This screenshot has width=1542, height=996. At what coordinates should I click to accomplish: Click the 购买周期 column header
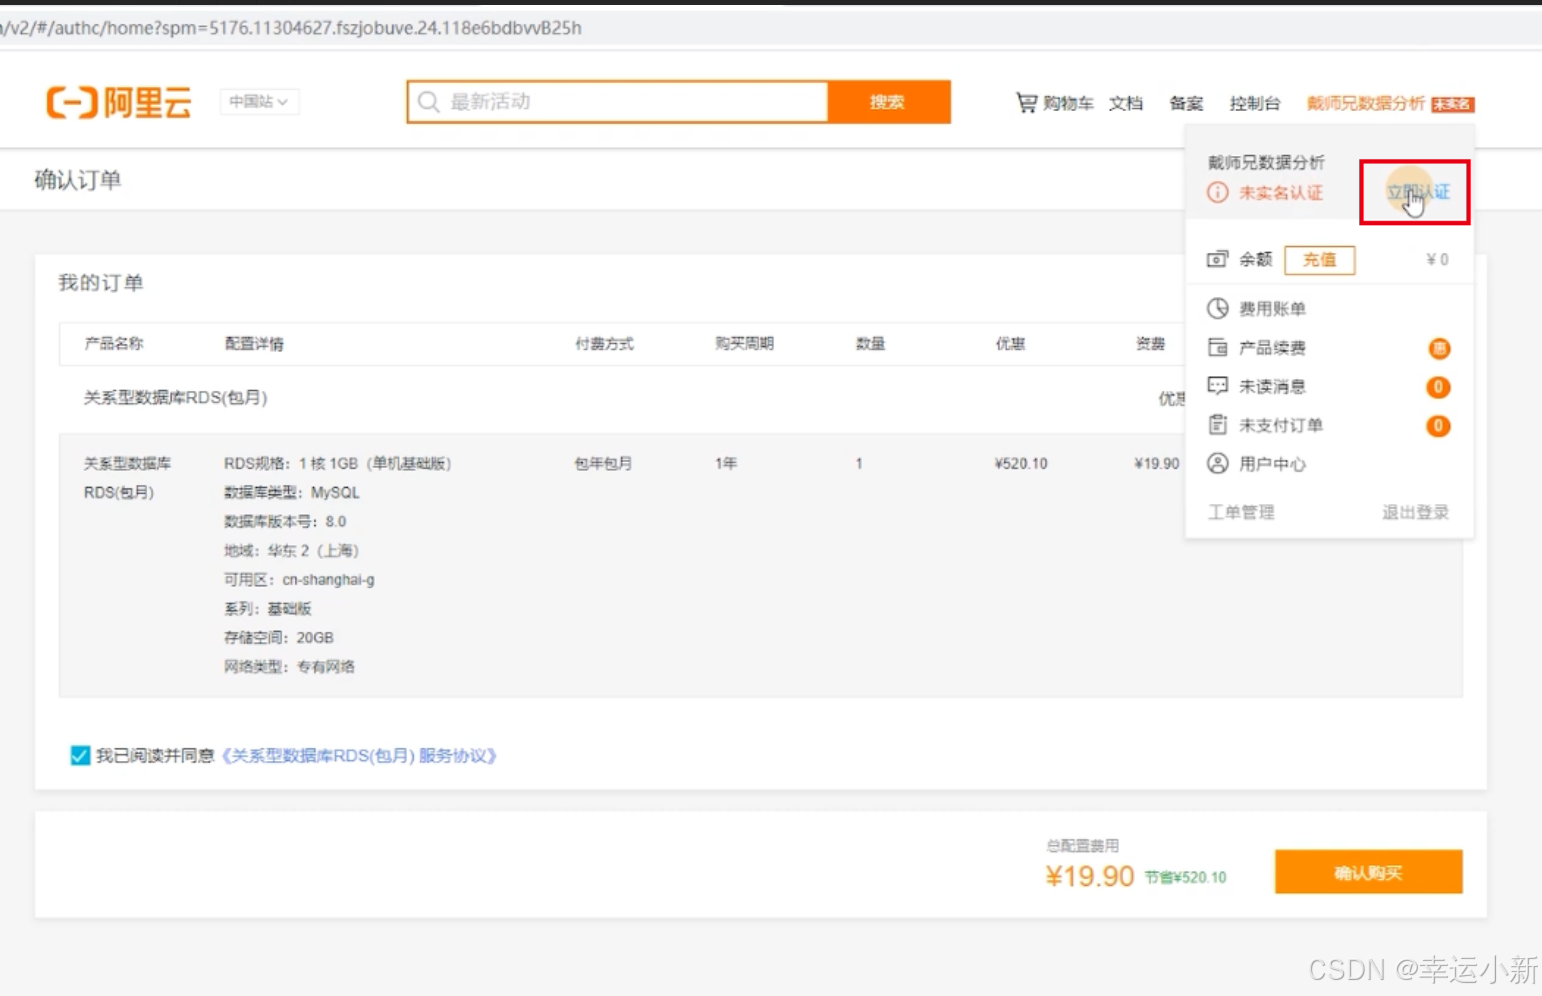[x=744, y=344]
